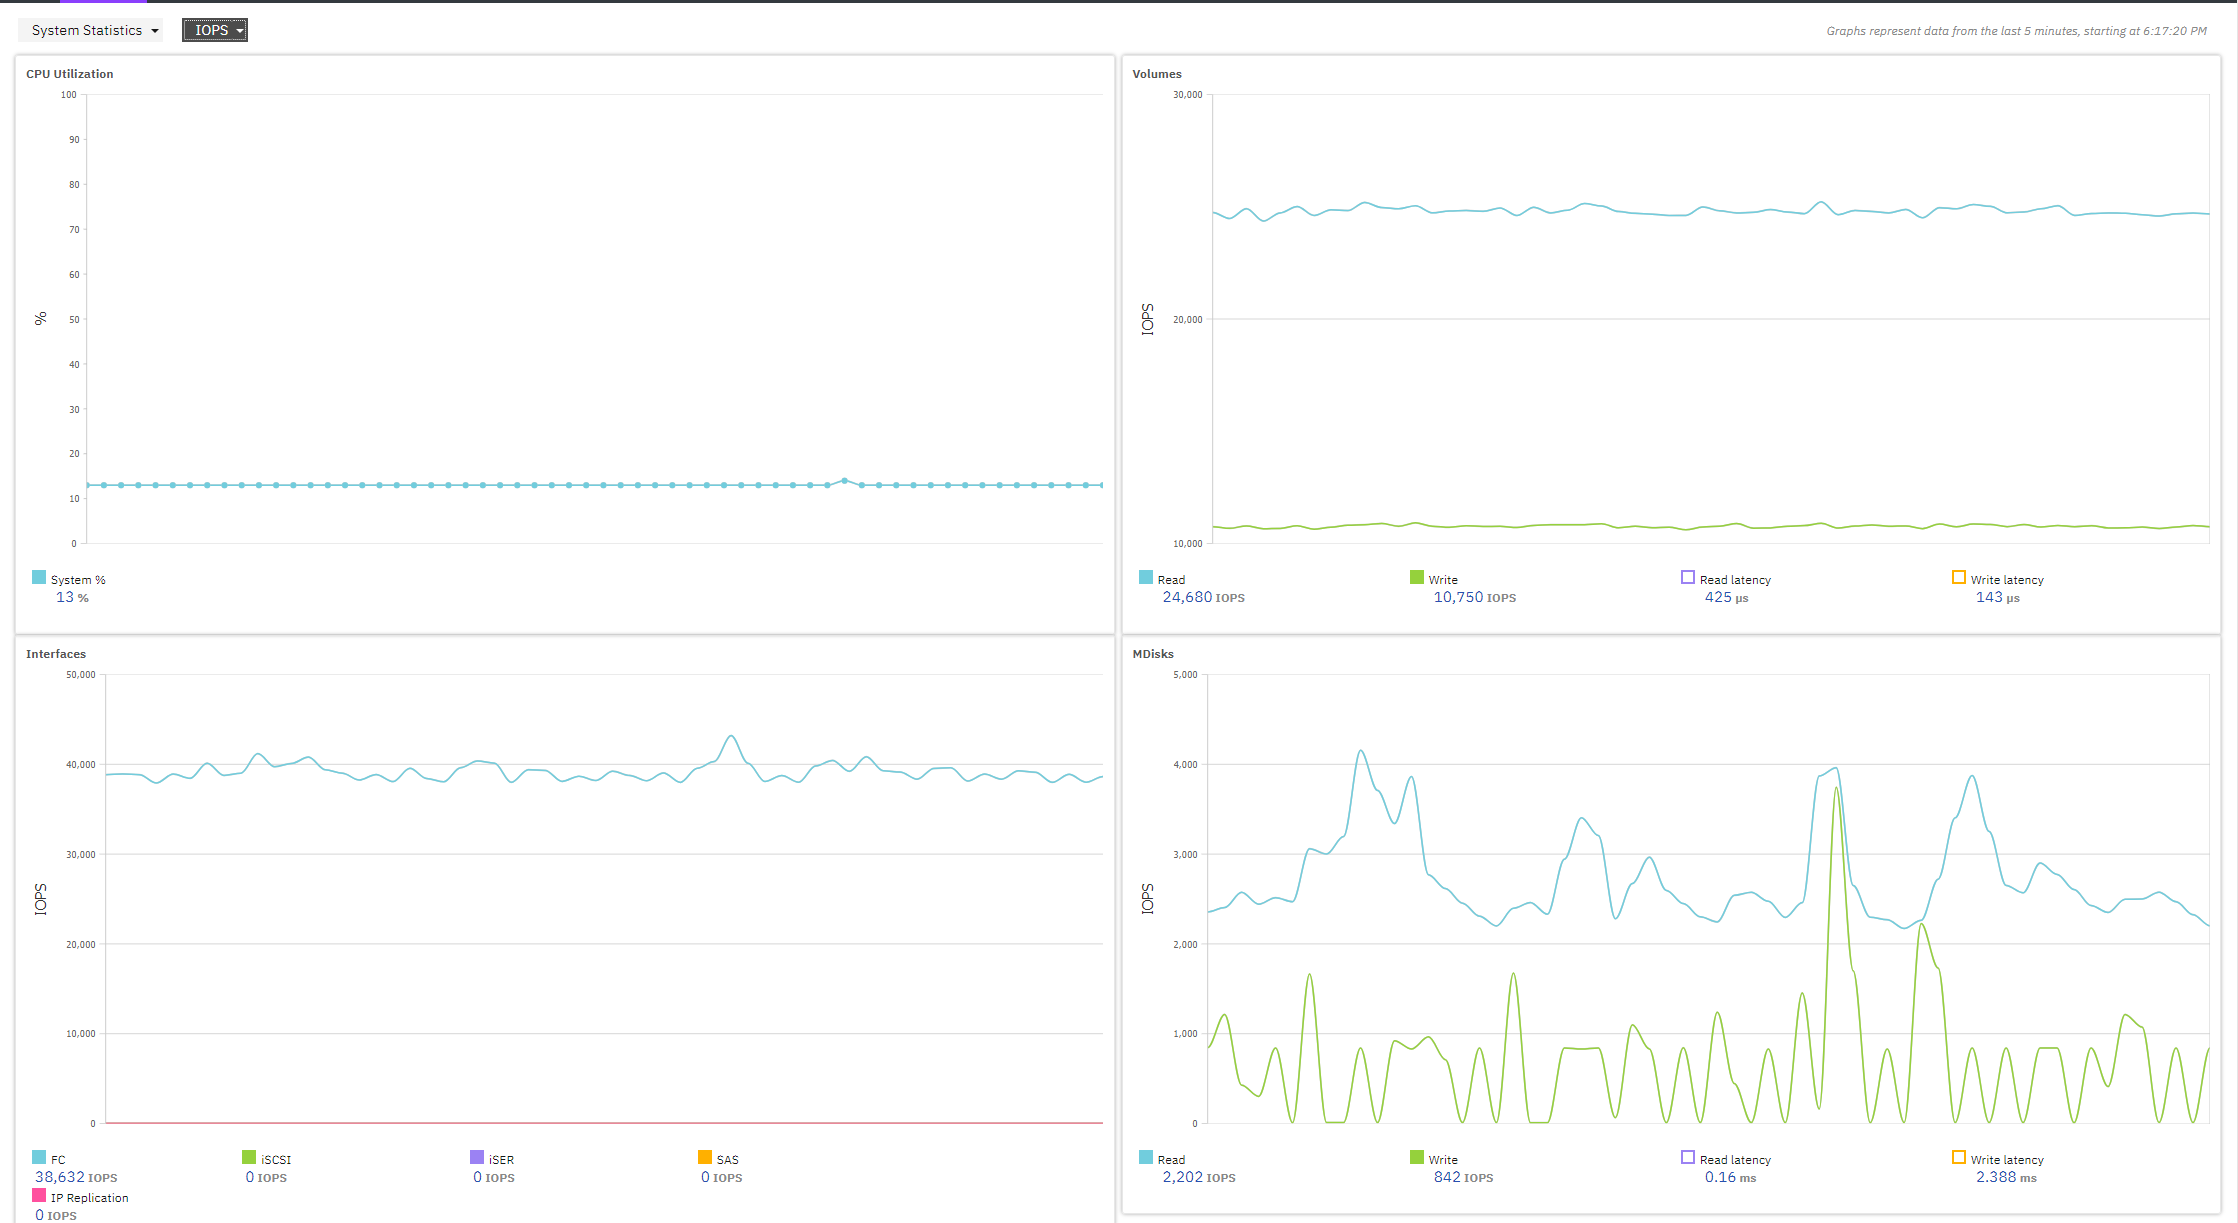2238x1223 pixels.
Task: Enable Volumes Write latency checkbox
Action: pos(1959,577)
